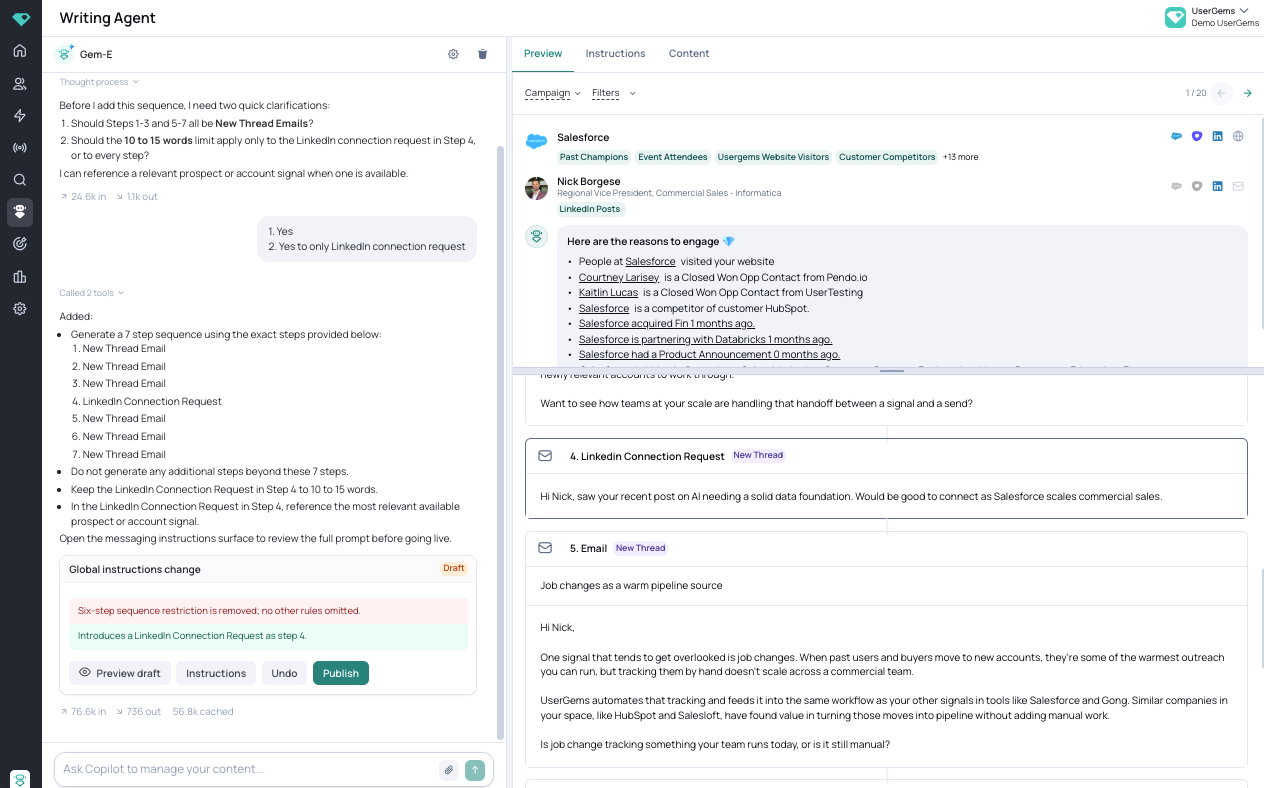The width and height of the screenshot is (1264, 788).
Task: Expand the Called 2 tools section
Action: 92,293
